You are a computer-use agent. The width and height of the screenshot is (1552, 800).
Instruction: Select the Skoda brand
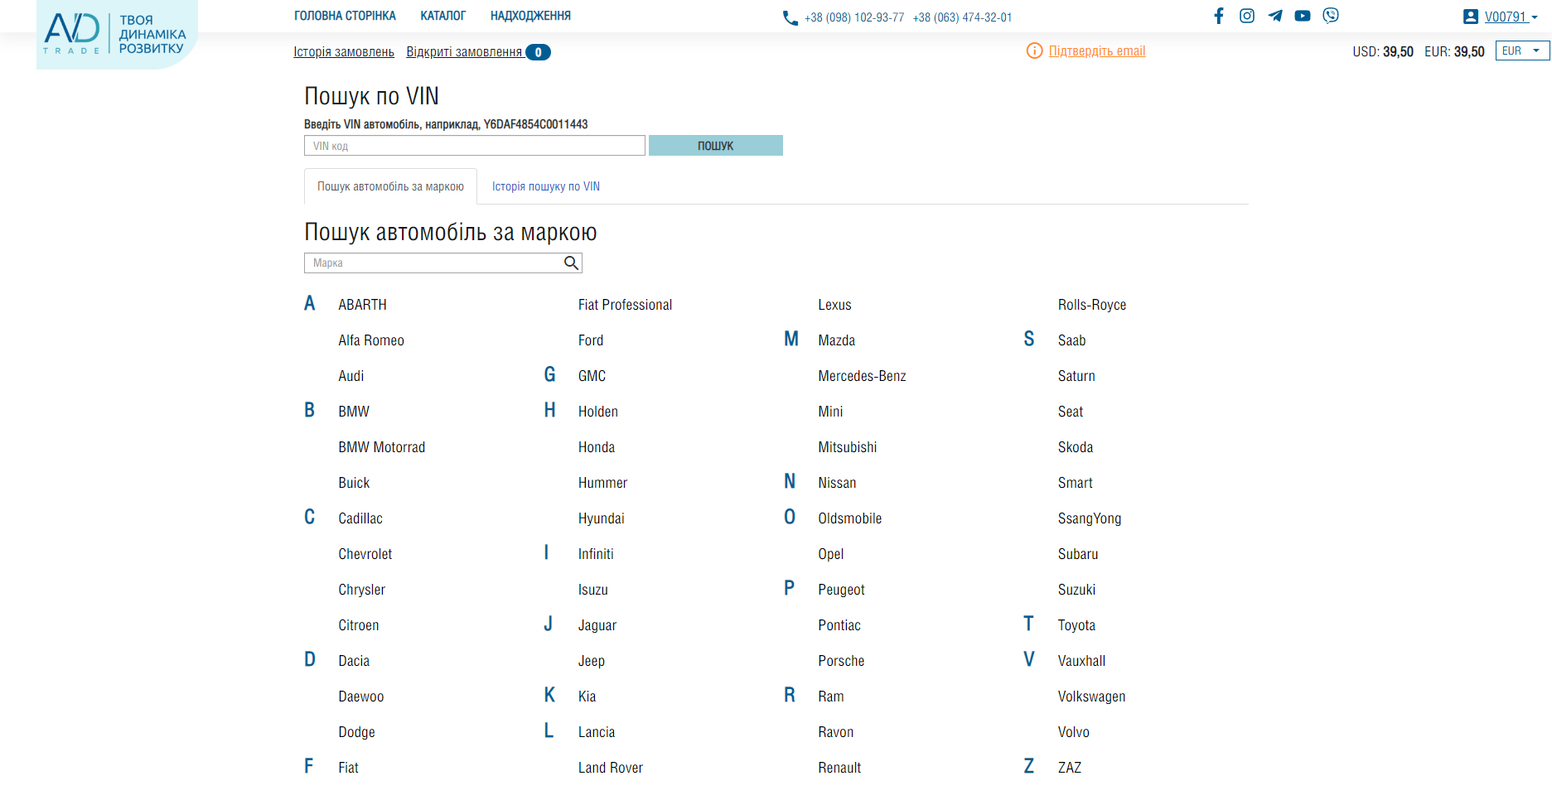point(1075,448)
